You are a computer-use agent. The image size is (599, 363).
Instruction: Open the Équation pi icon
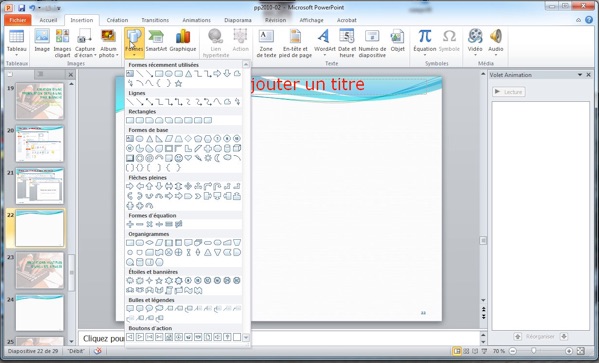click(x=424, y=41)
